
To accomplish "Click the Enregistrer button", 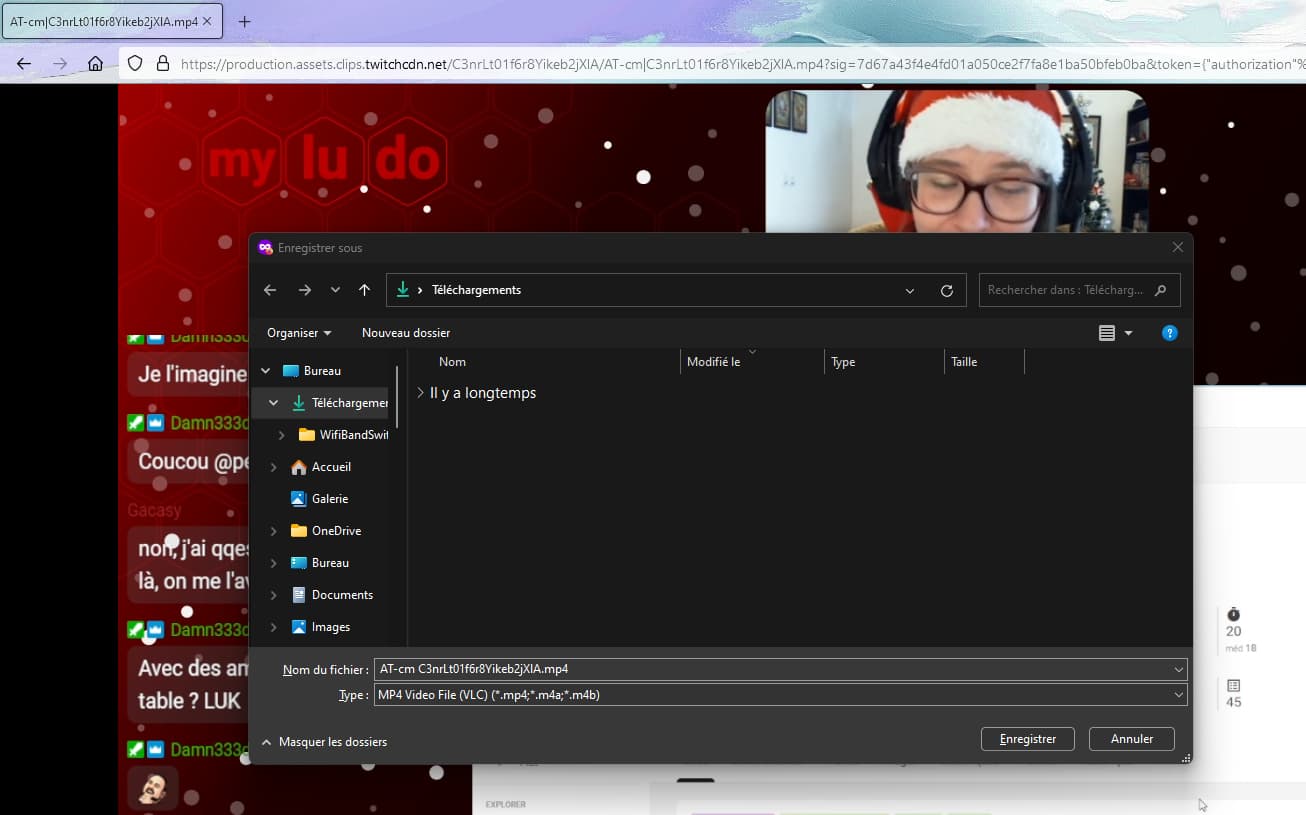I will (1027, 739).
